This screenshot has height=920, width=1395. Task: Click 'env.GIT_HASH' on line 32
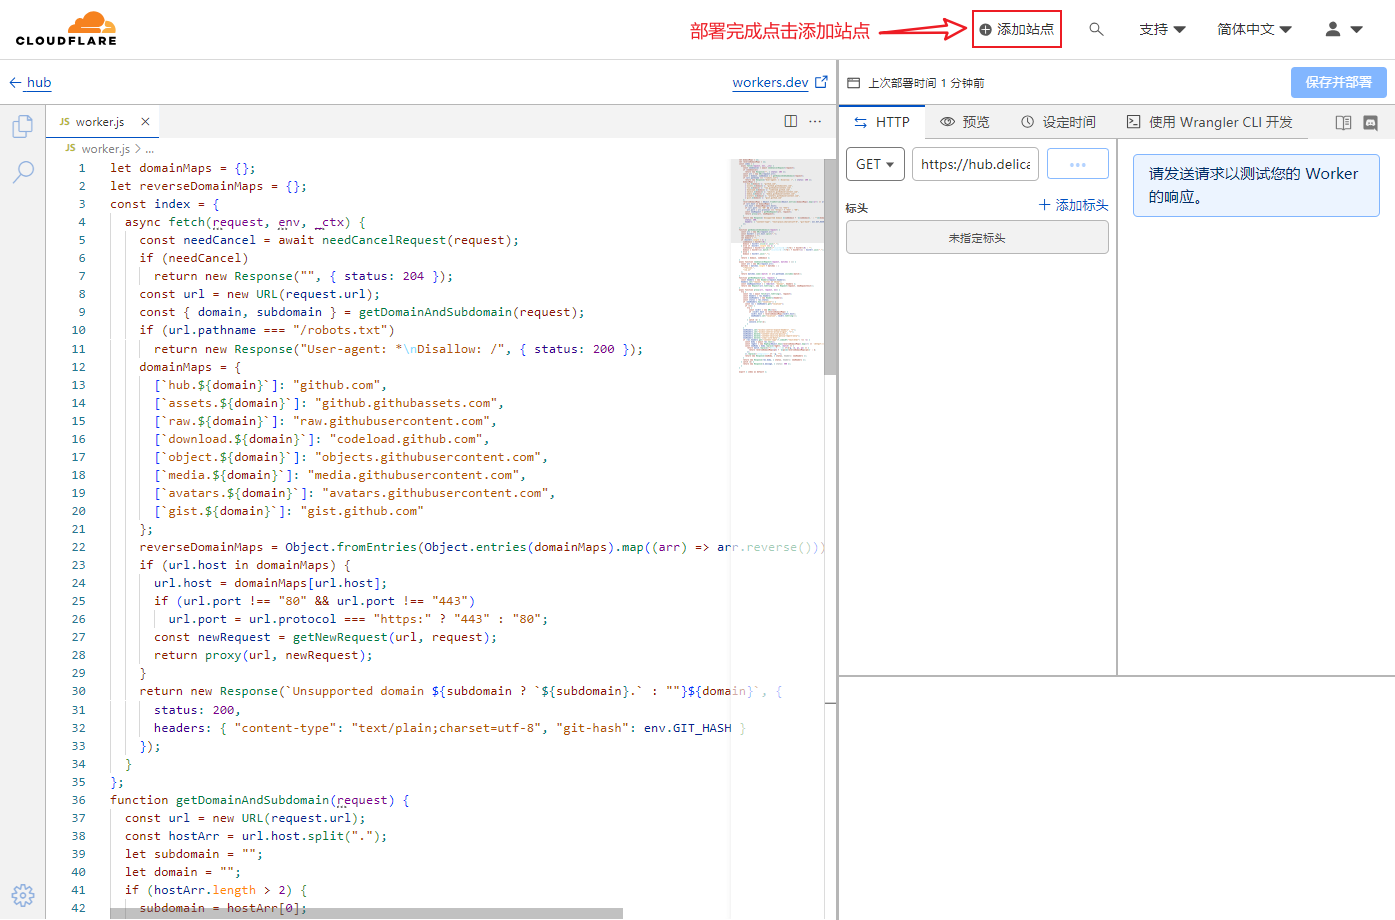click(x=687, y=728)
